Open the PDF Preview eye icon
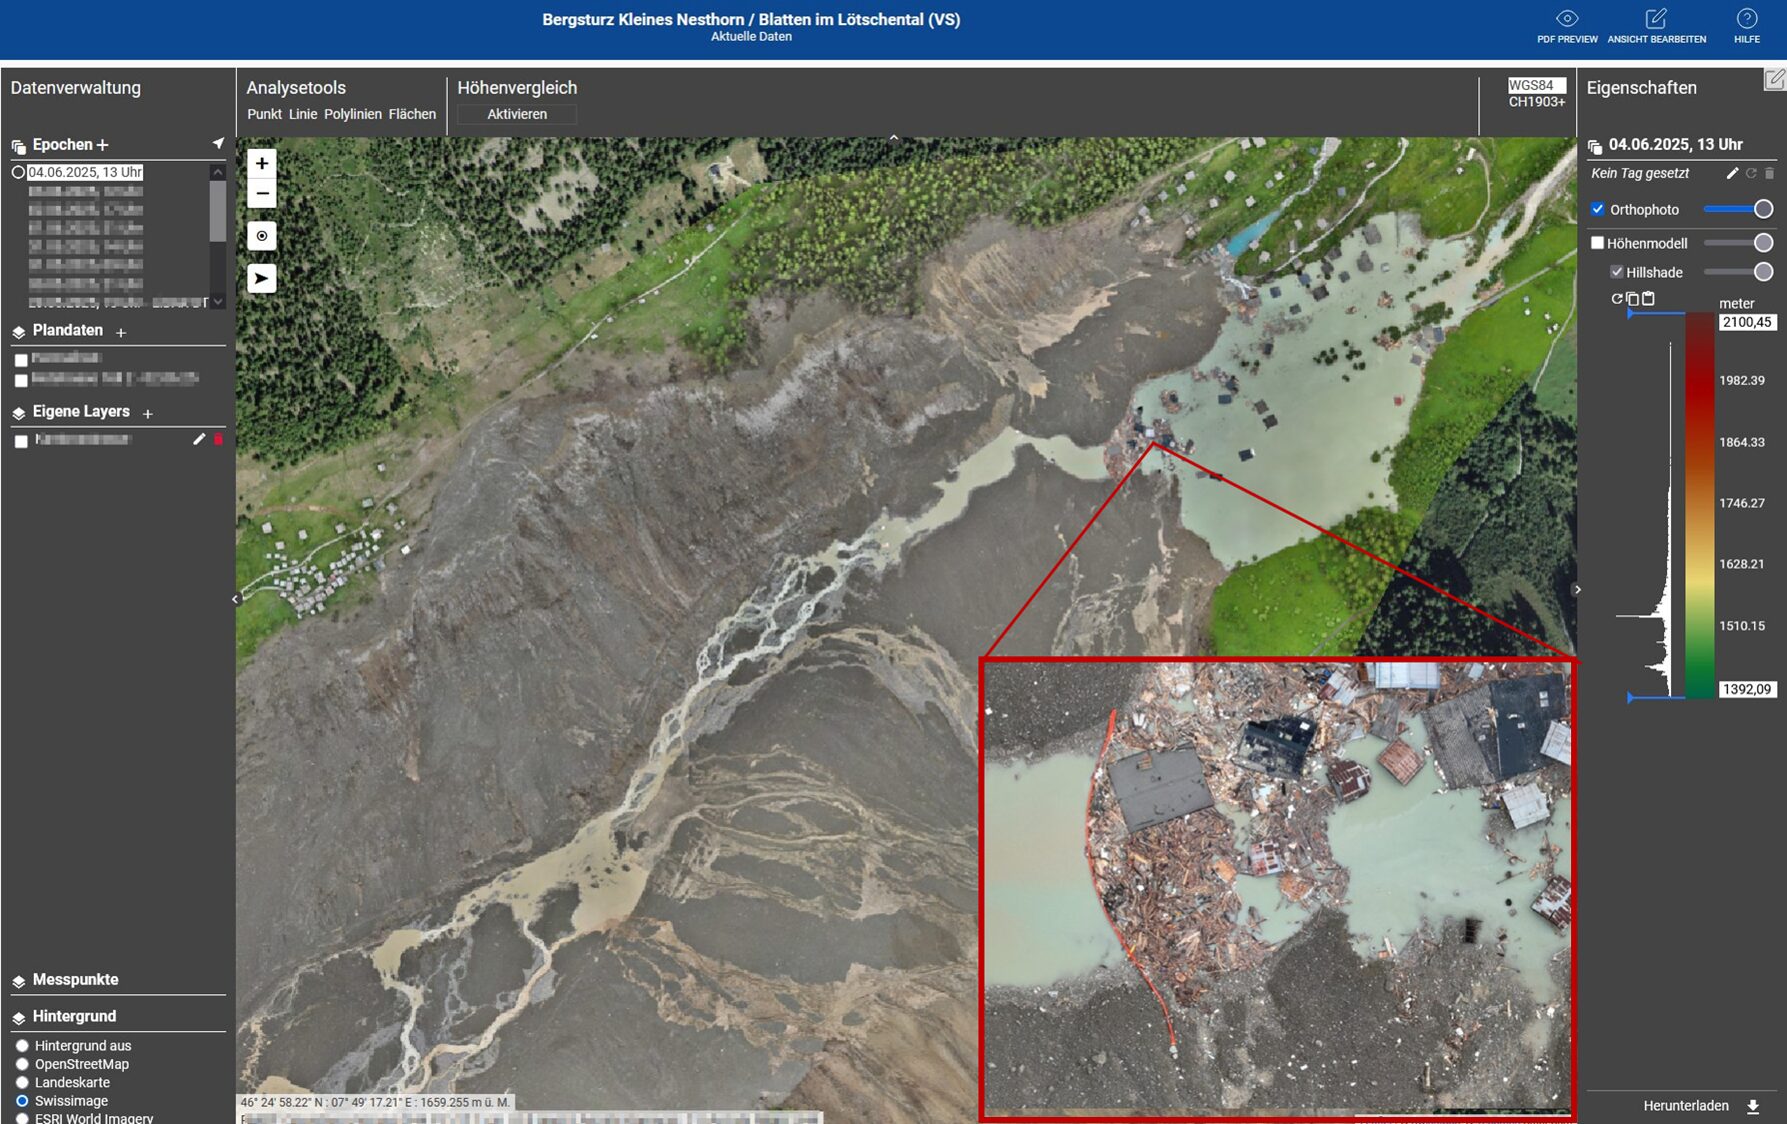This screenshot has width=1787, height=1124. point(1566,19)
